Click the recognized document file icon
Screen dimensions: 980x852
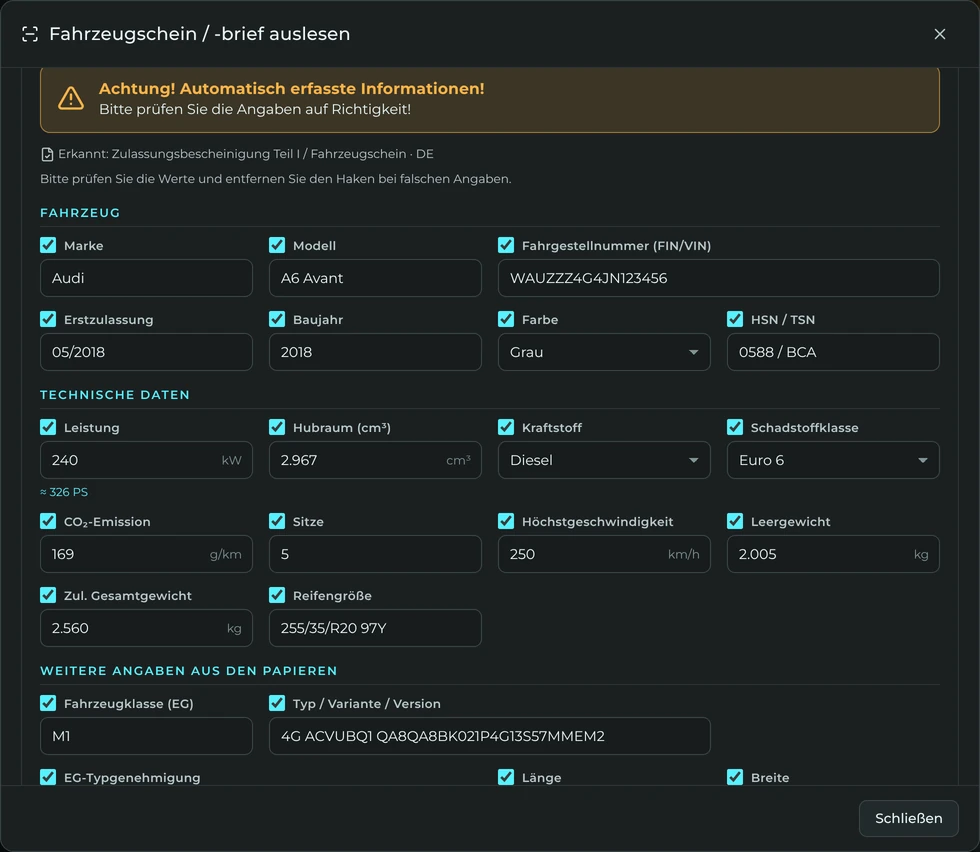click(47, 154)
